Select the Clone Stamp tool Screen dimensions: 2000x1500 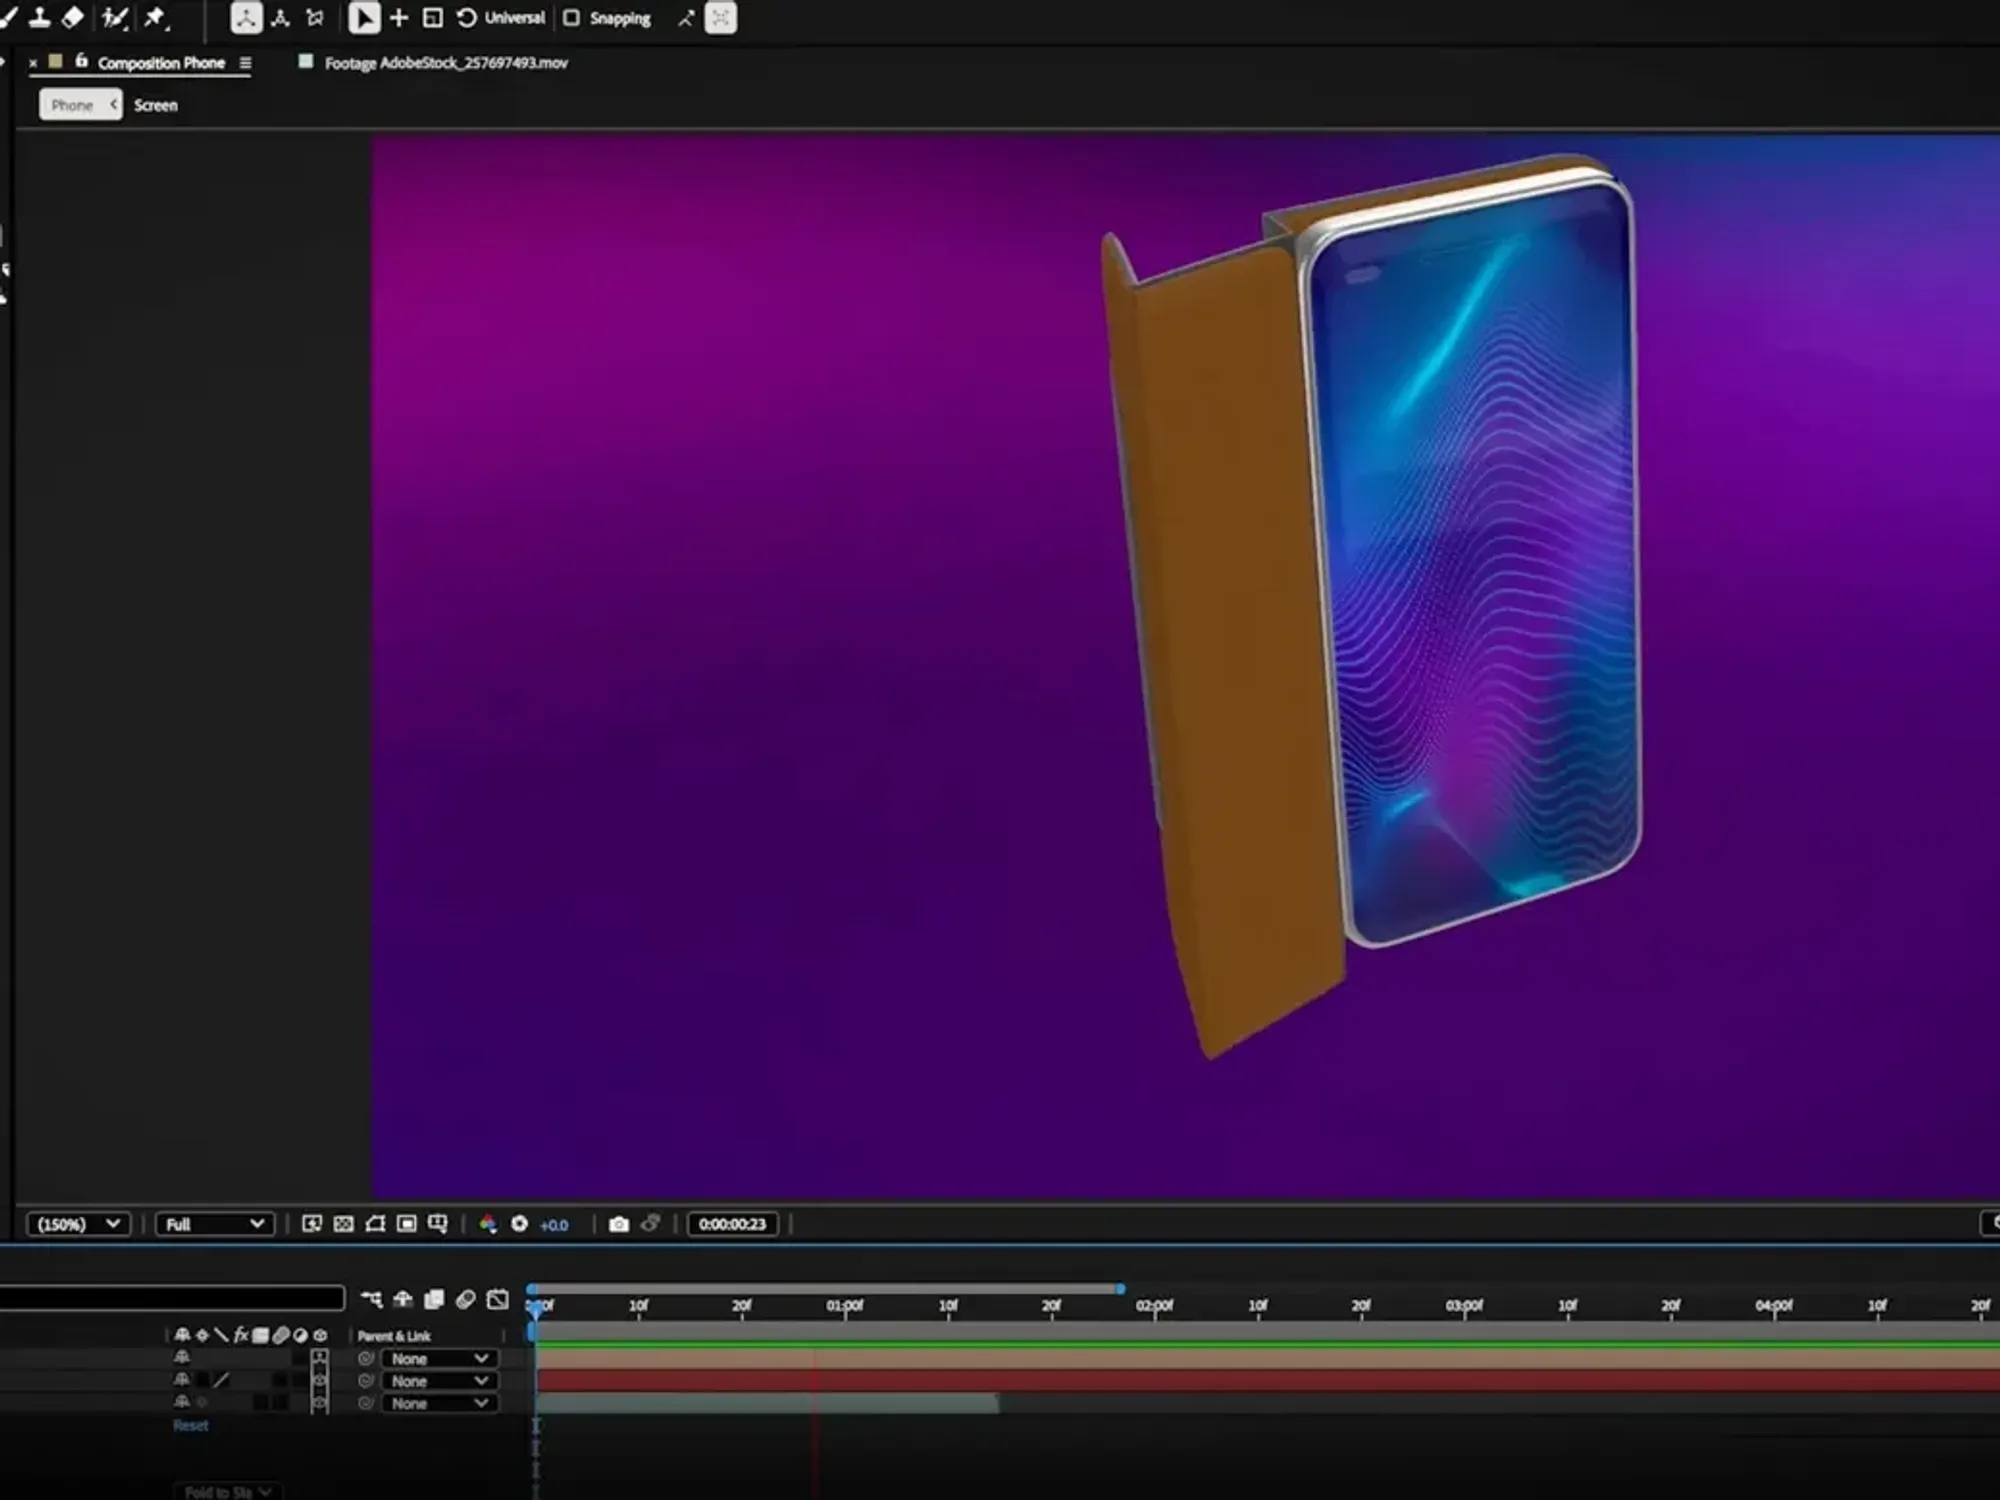[x=40, y=17]
